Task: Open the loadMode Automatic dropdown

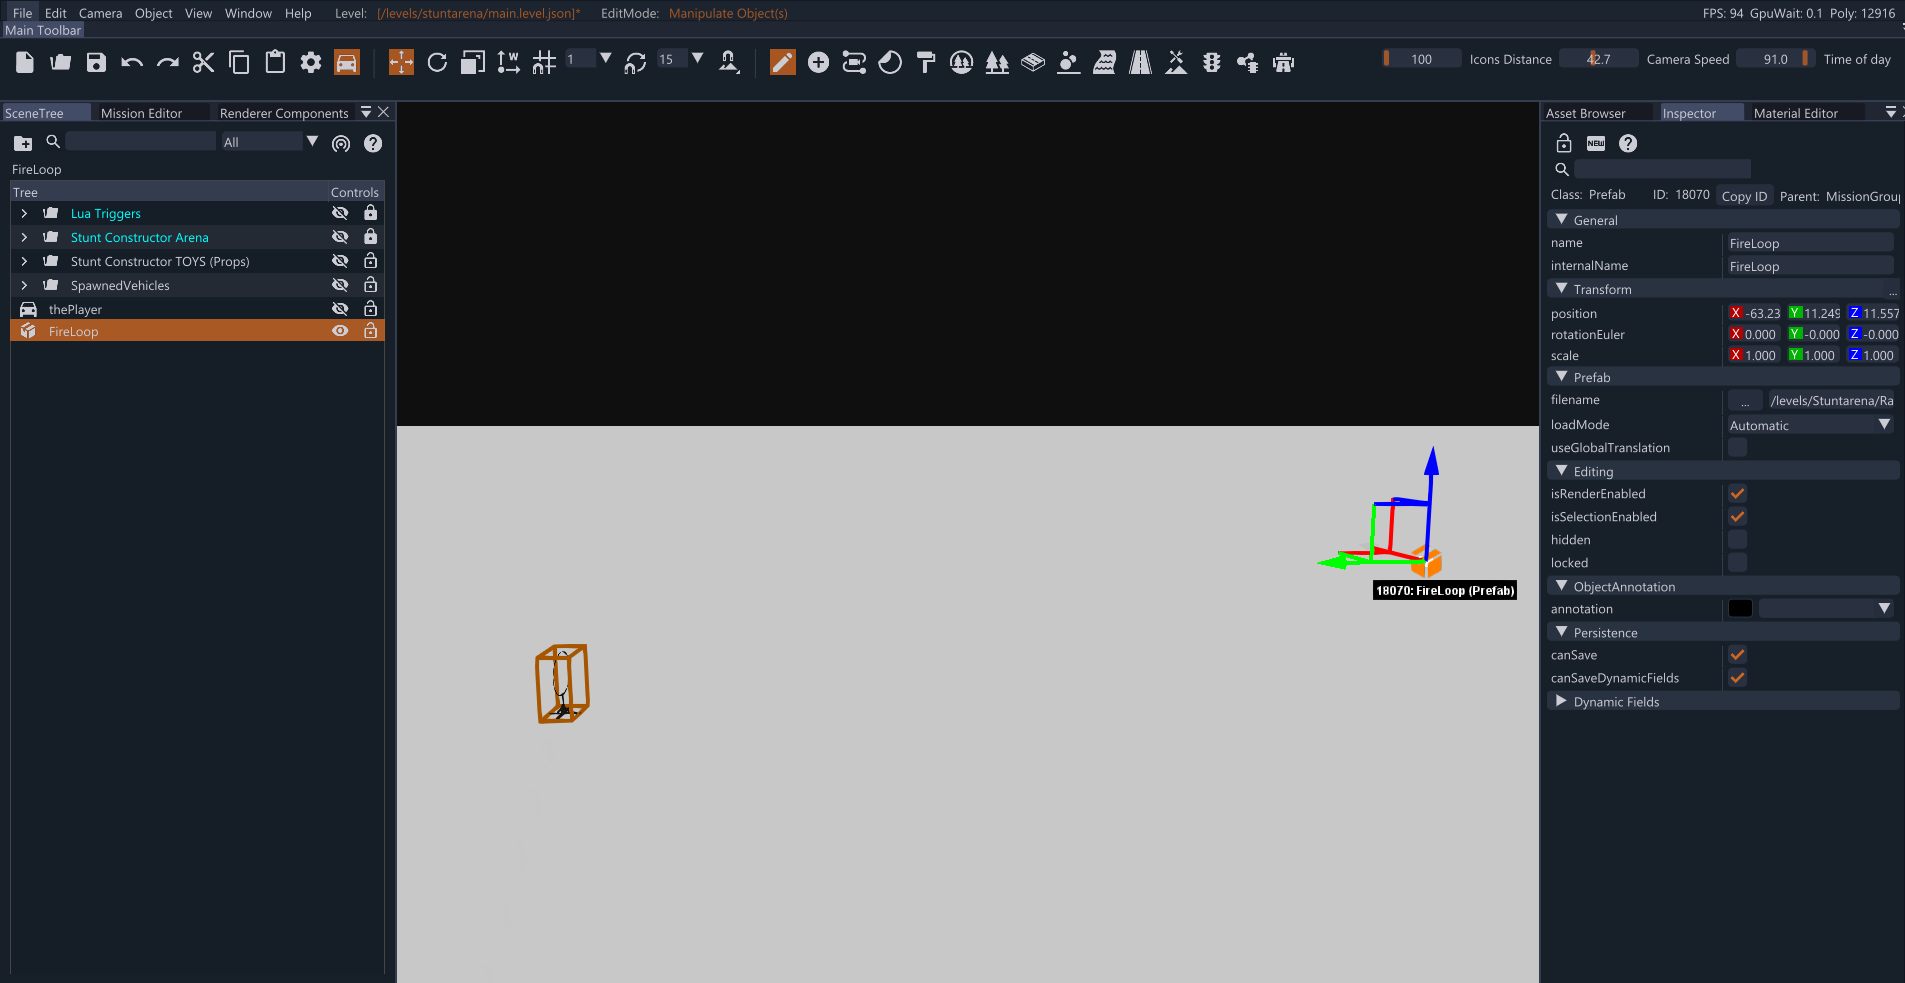Action: coord(1810,425)
